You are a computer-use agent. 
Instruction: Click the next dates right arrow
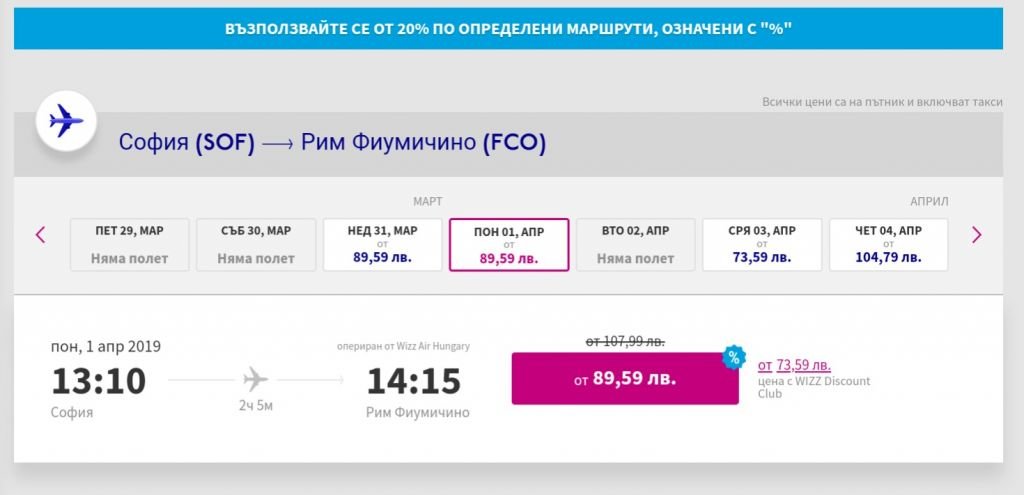click(977, 235)
